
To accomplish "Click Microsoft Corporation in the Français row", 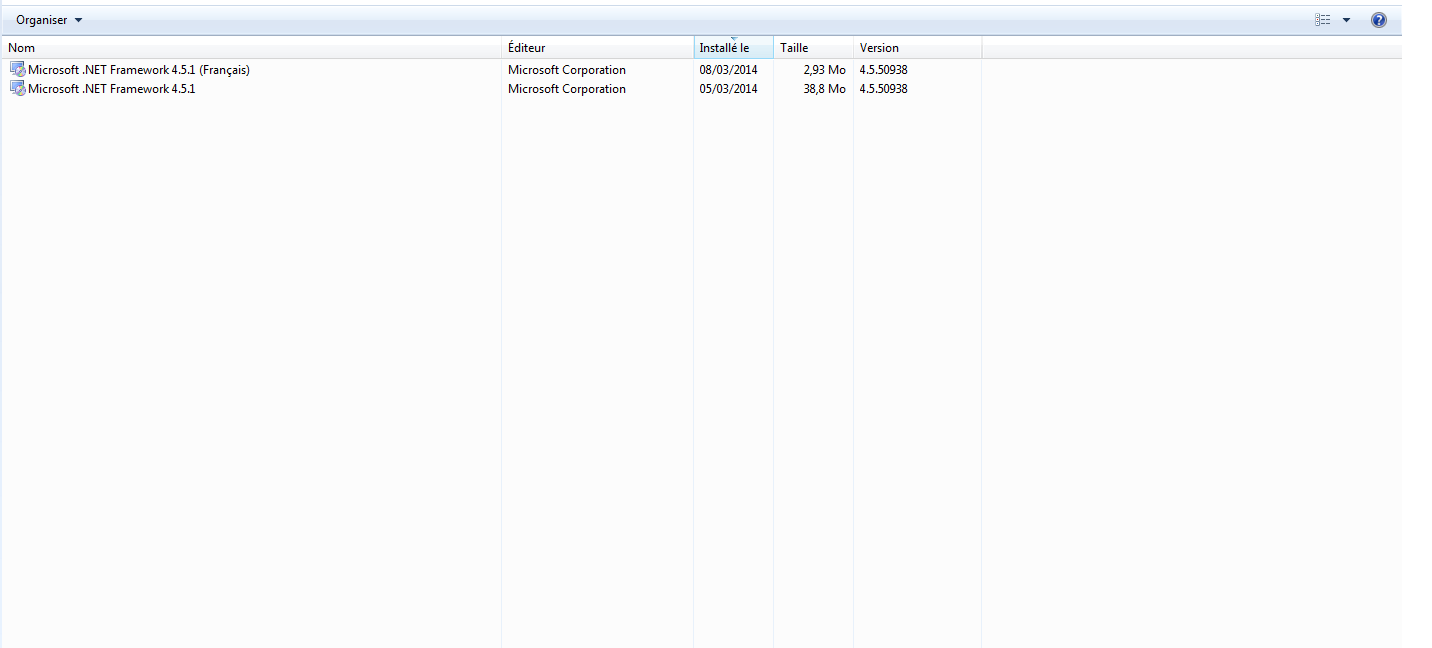I will tap(567, 70).
